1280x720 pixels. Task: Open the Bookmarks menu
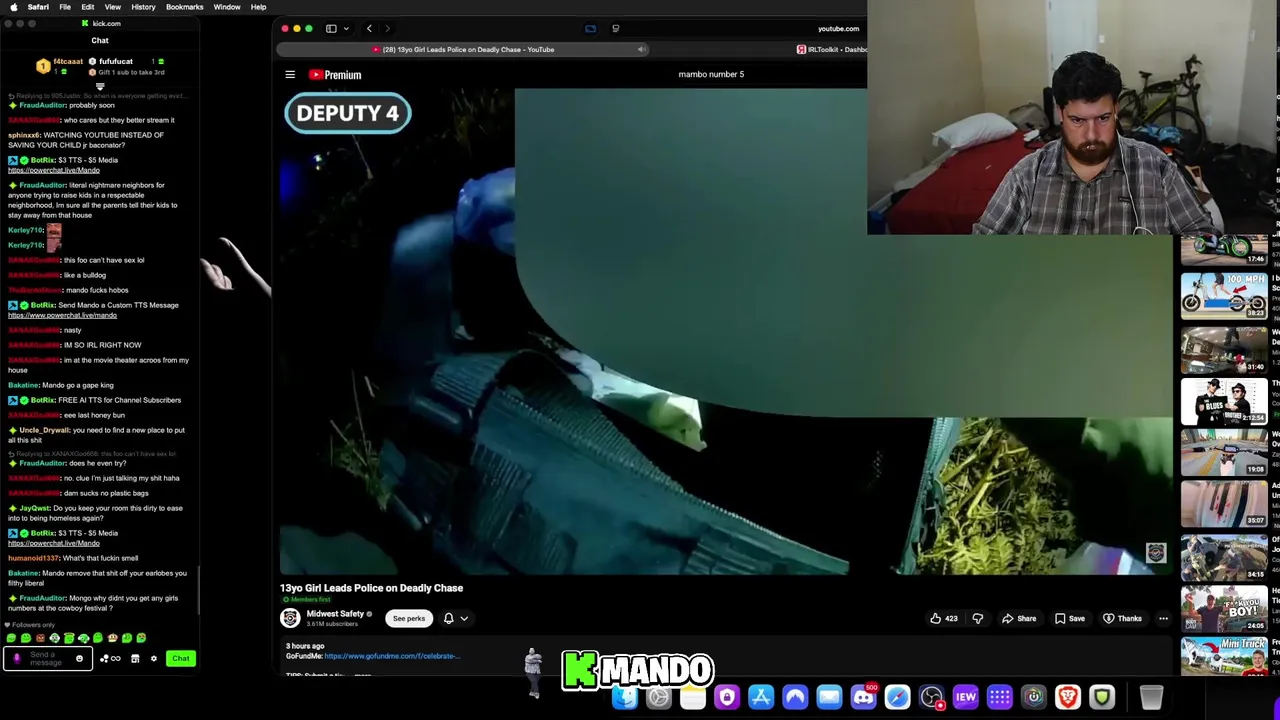(185, 7)
